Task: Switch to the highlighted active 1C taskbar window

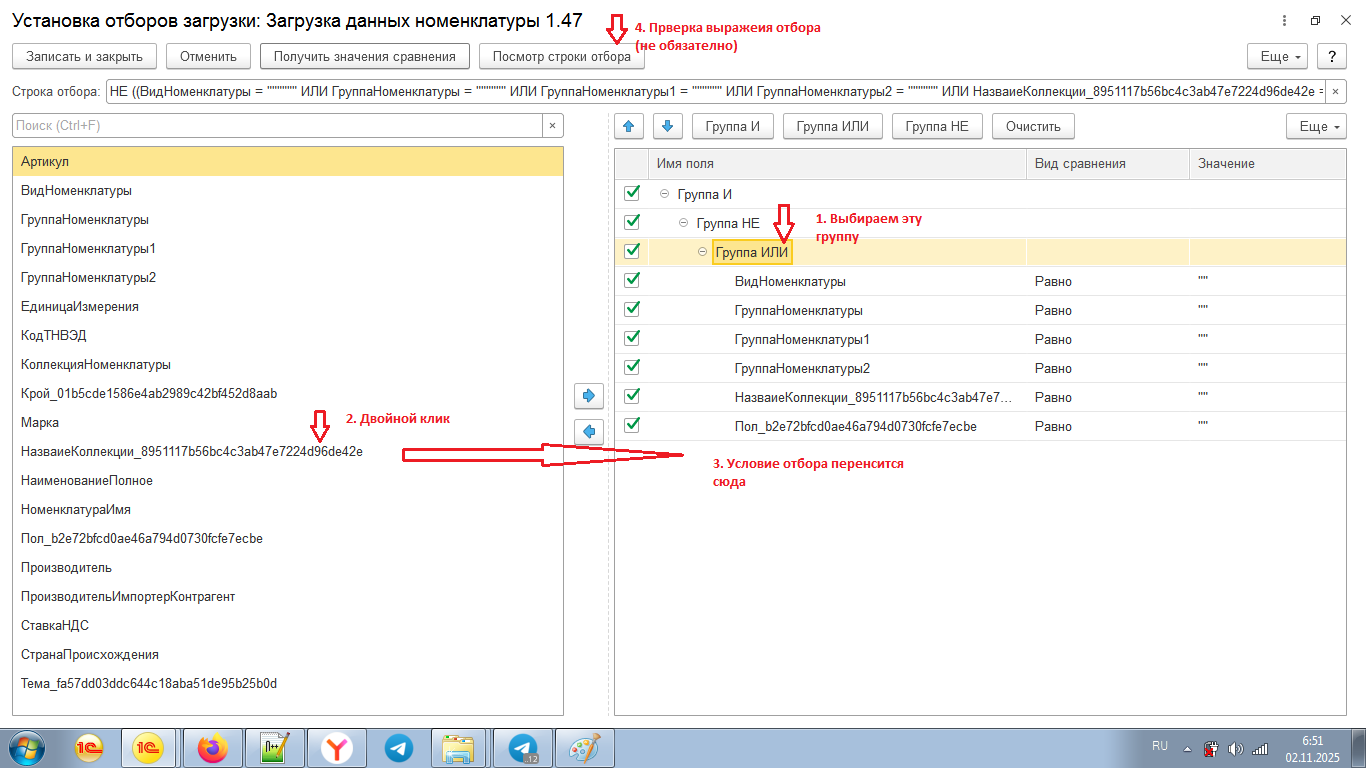Action: [x=149, y=748]
